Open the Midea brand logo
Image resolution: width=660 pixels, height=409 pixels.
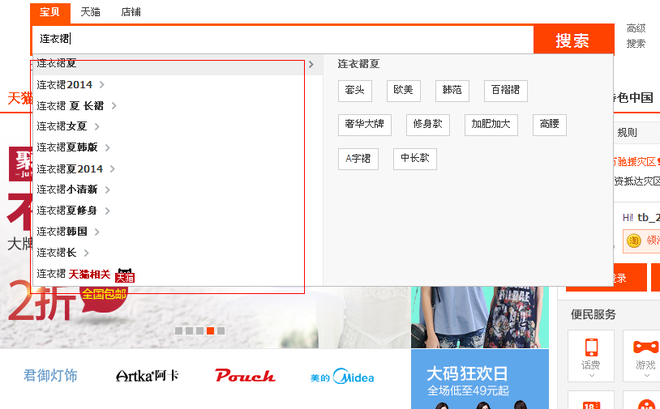coord(341,376)
